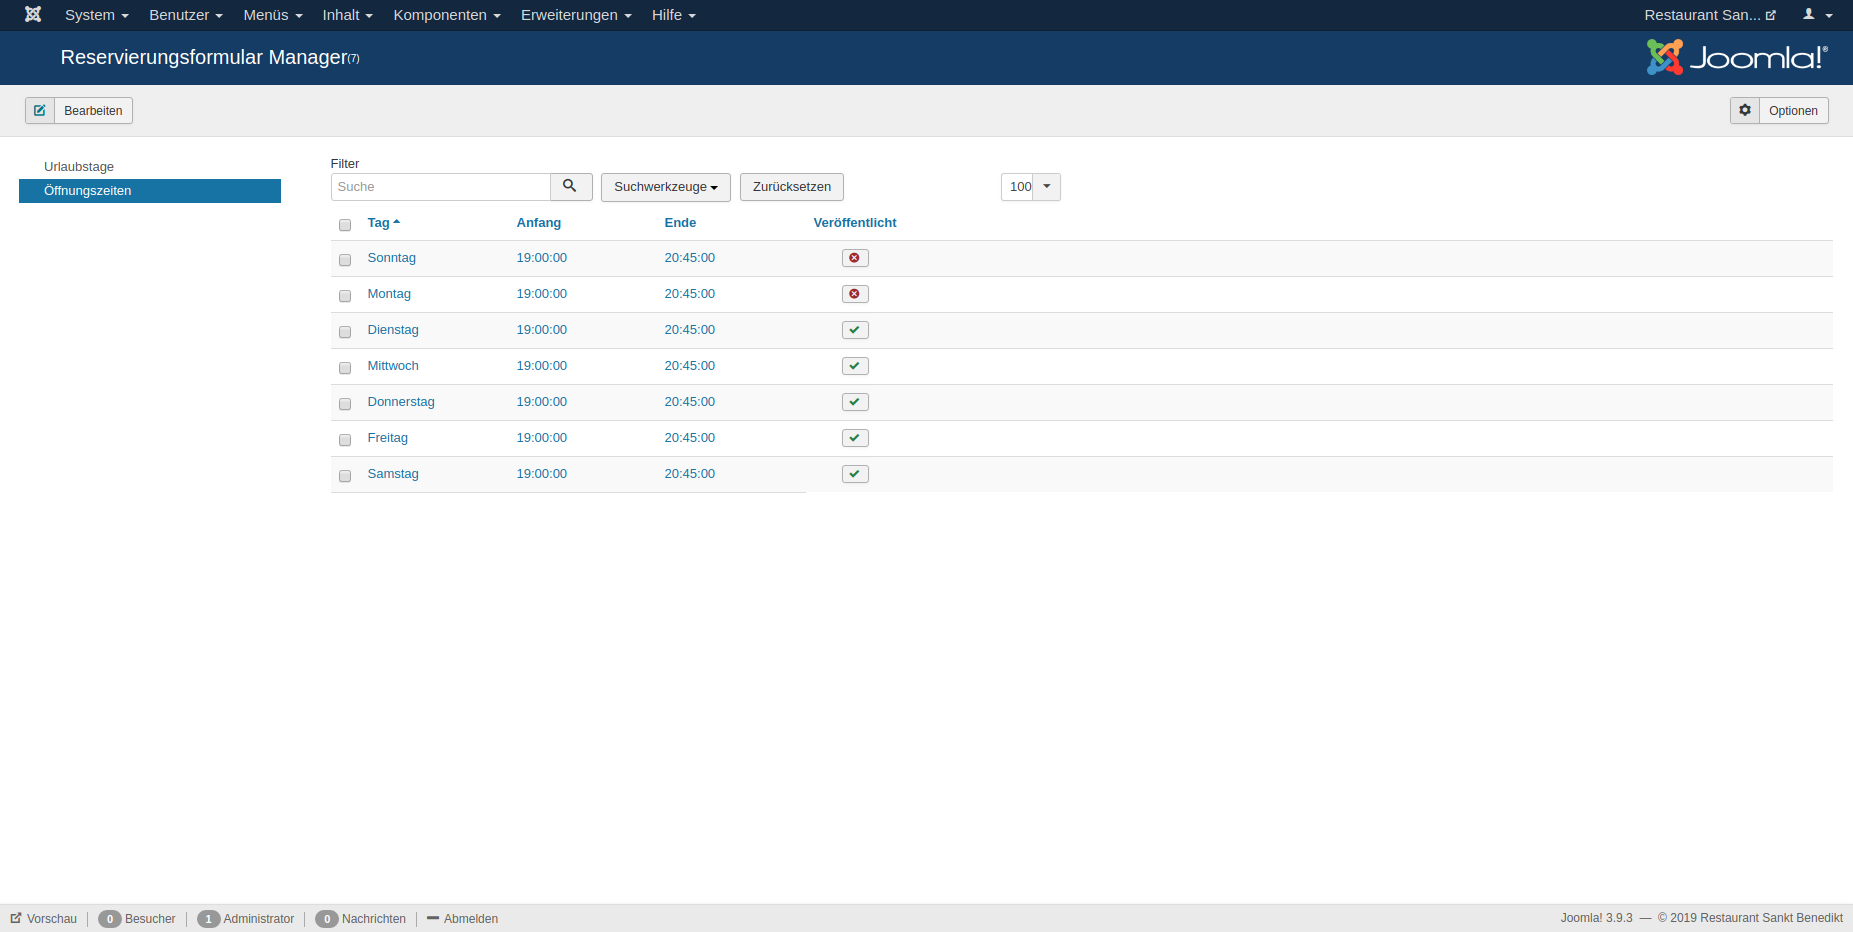This screenshot has height=932, width=1853.
Task: Publish Sonntag via red unpublished icon
Action: coord(855,258)
